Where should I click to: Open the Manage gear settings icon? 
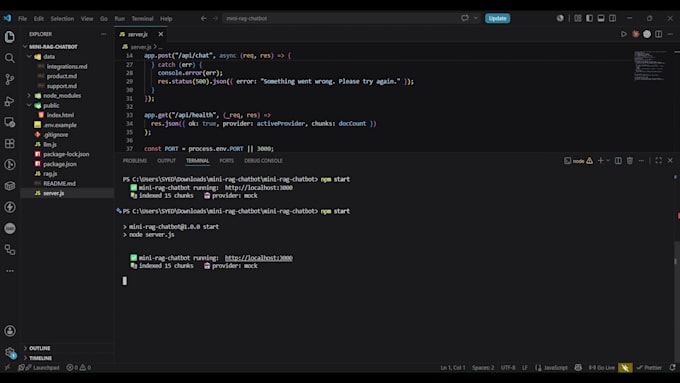click(x=10, y=352)
